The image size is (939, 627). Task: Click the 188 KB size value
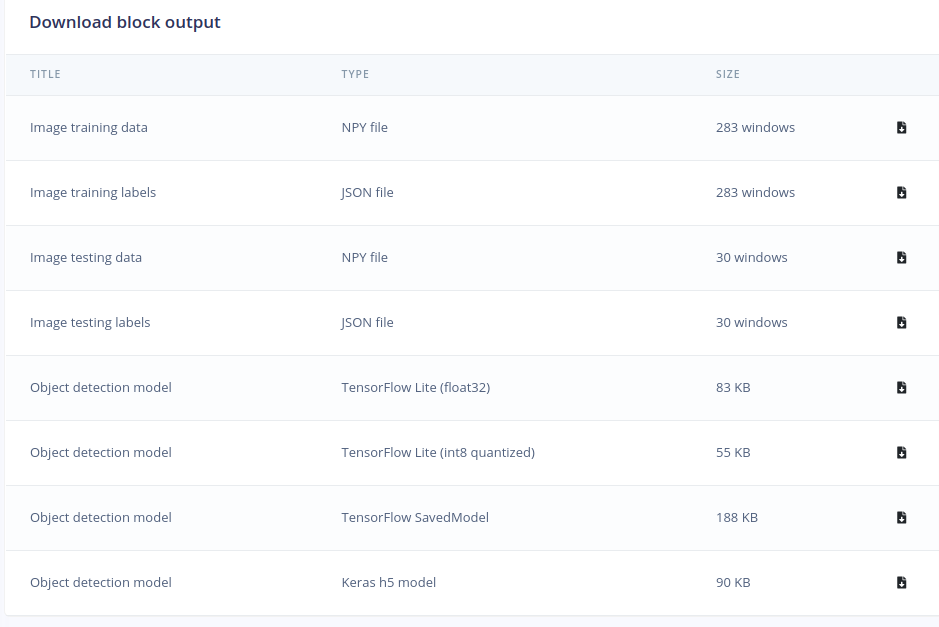(x=737, y=517)
